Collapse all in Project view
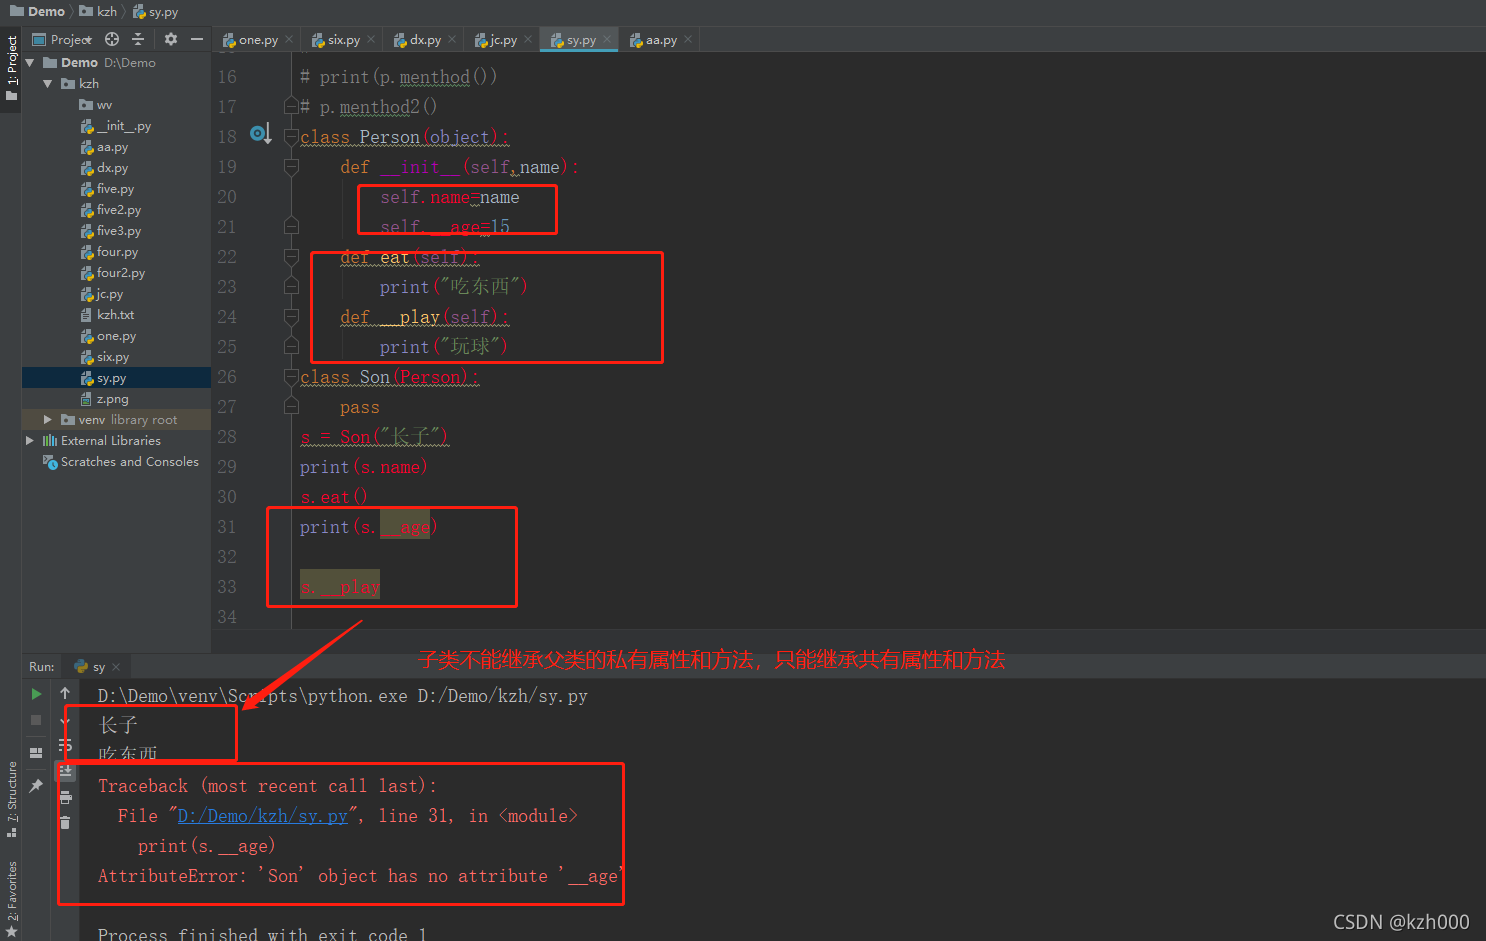The width and height of the screenshot is (1486, 941). 138,39
